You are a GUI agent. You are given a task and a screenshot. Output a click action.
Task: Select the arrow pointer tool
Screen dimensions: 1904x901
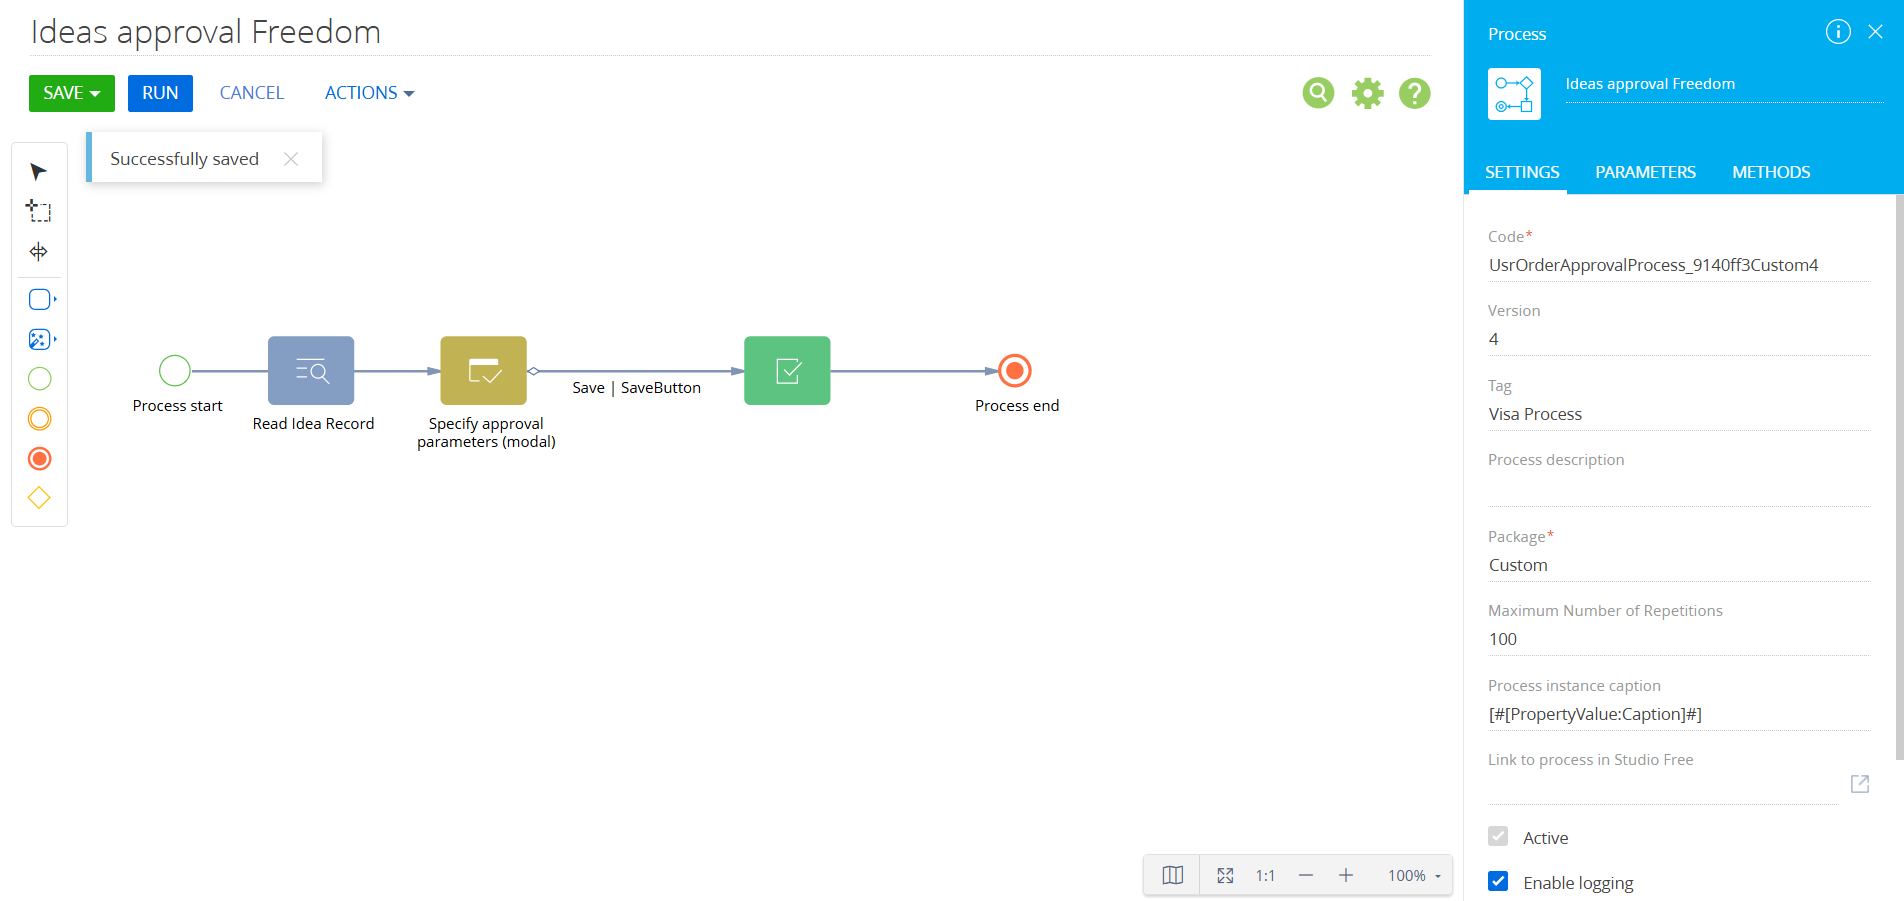(x=39, y=172)
